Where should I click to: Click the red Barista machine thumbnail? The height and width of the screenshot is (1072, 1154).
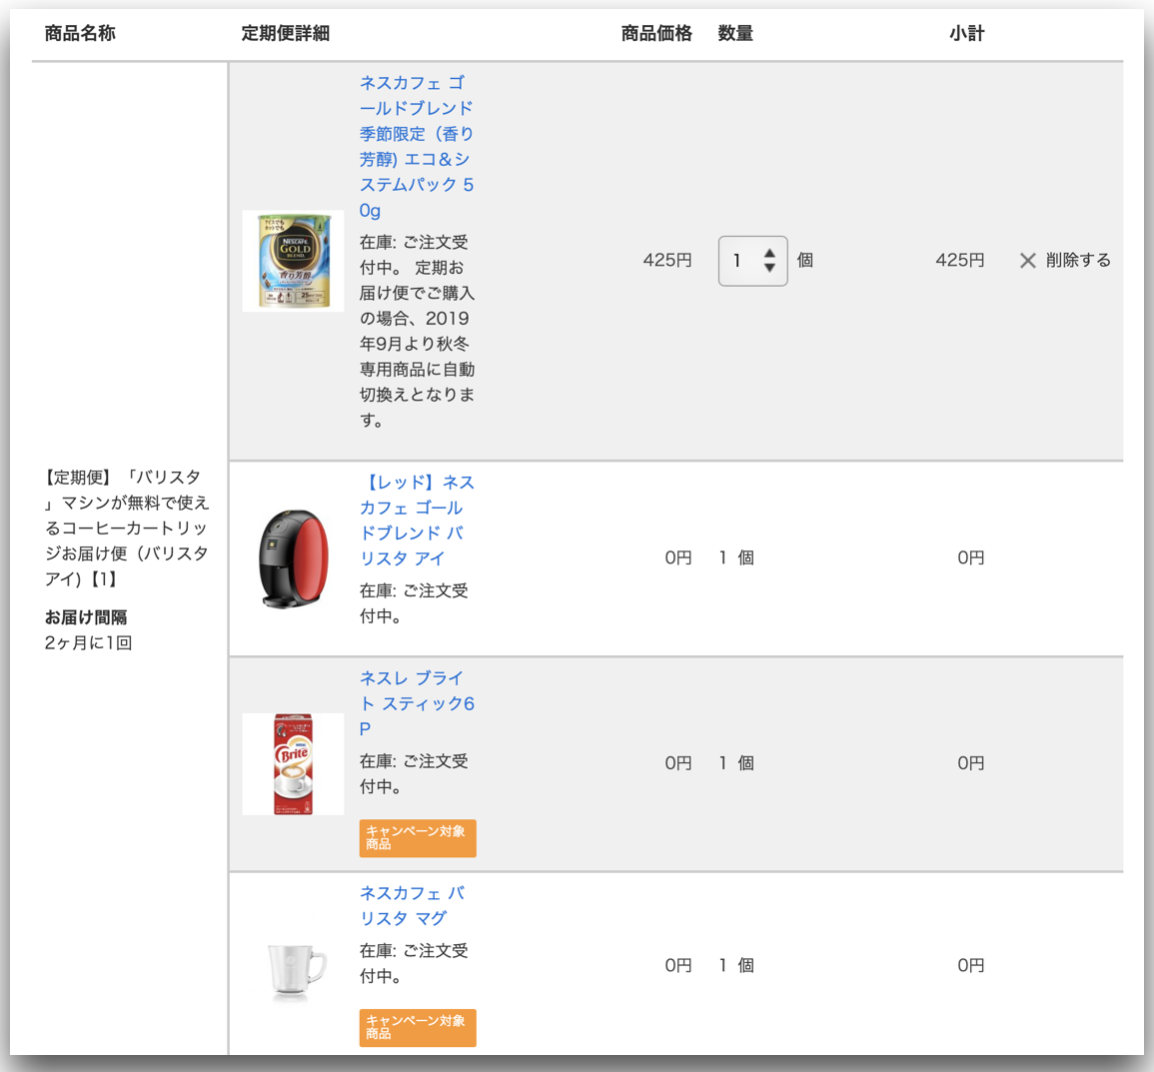click(x=293, y=558)
